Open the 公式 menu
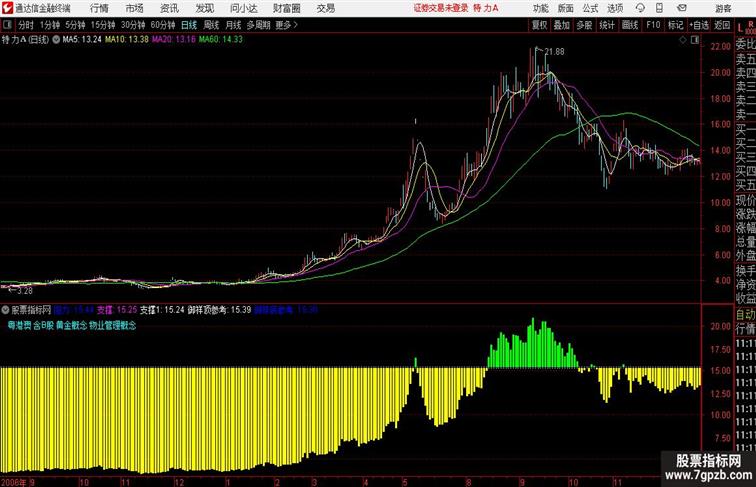Image resolution: width=756 pixels, height=487 pixels. [x=590, y=8]
